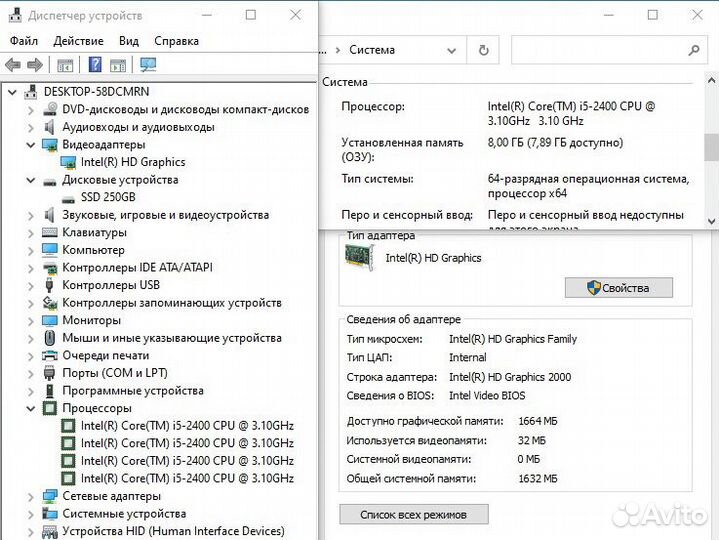Image resolution: width=719 pixels, height=540 pixels.
Task: Expand the Программные устройства category
Action: click(x=31, y=391)
